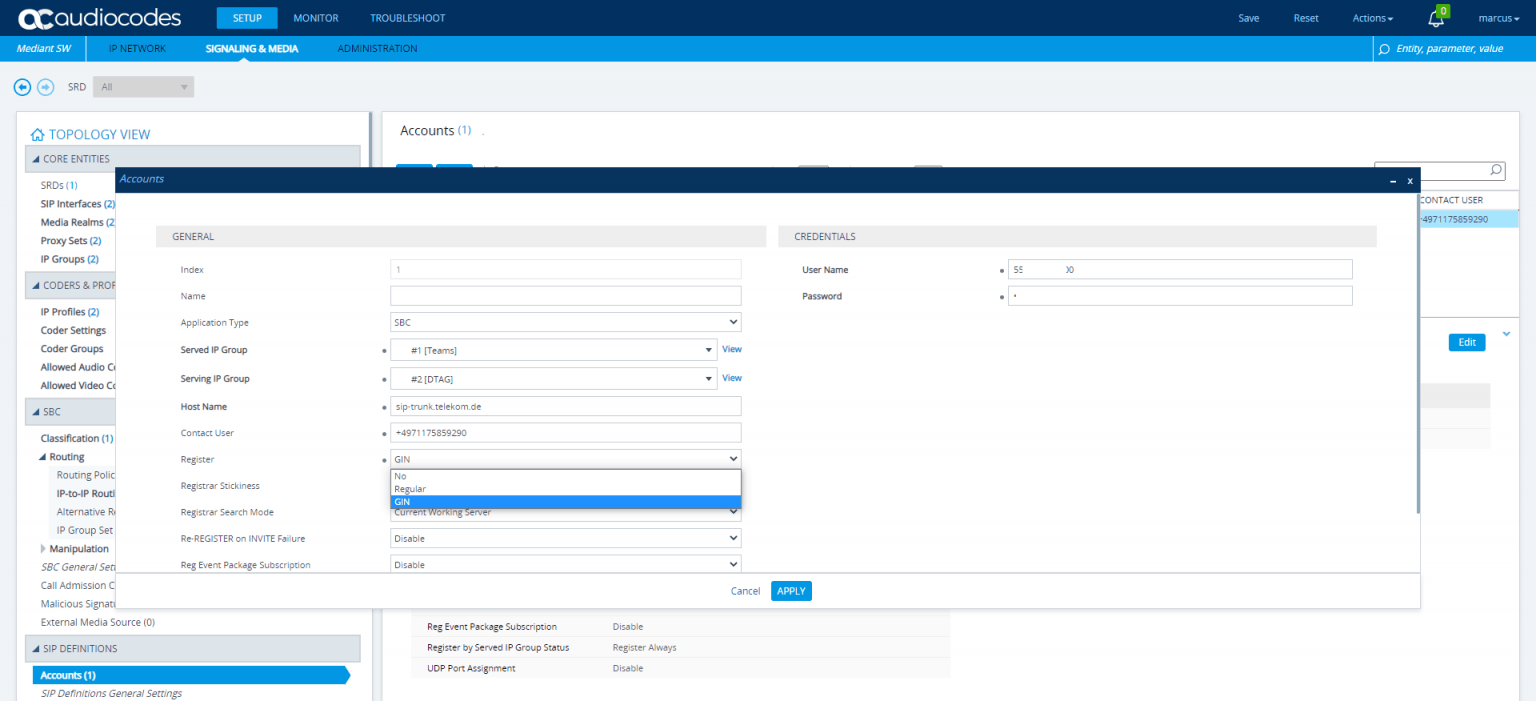The image size is (1536, 701).
Task: Click the back navigation arrow icon
Action: click(21, 87)
